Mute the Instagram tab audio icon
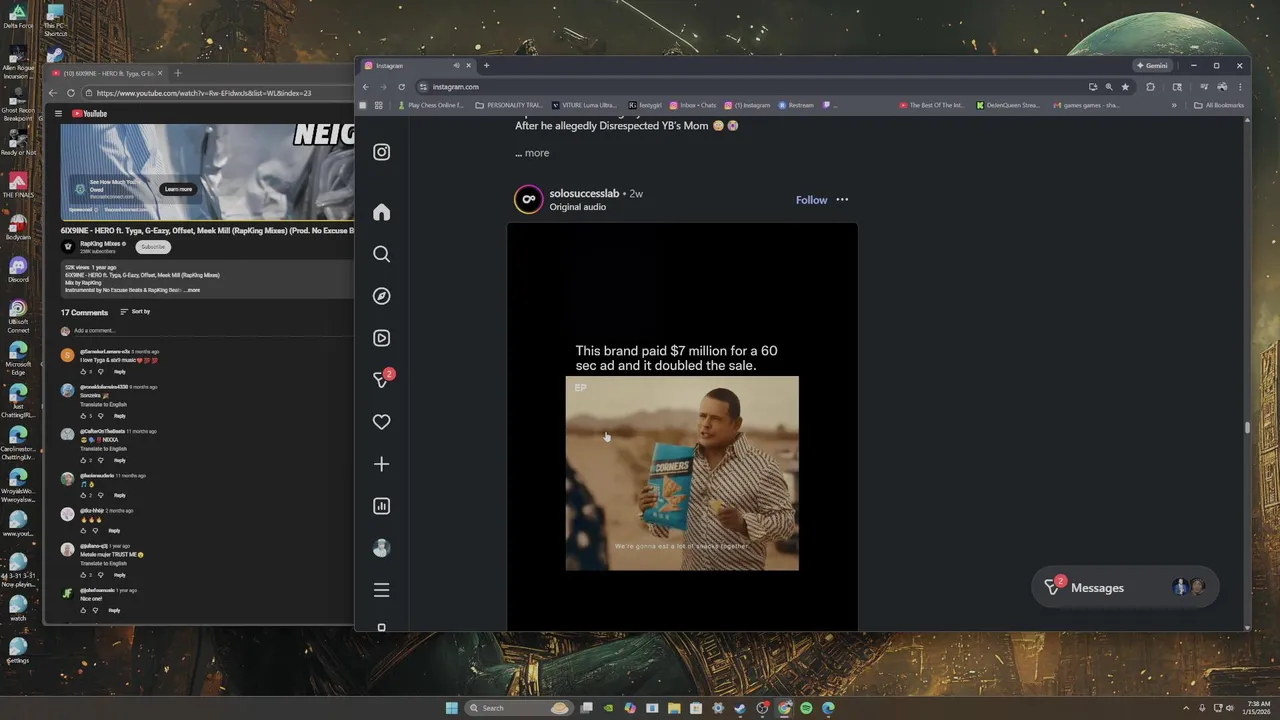This screenshot has height=720, width=1280. tap(456, 66)
